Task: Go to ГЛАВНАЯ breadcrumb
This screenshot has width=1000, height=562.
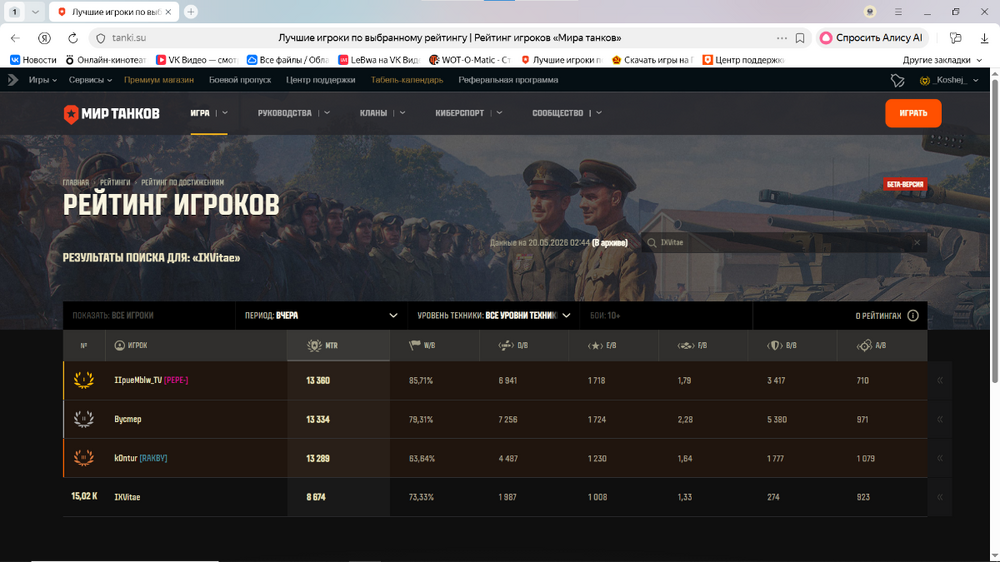Action: tap(75, 182)
